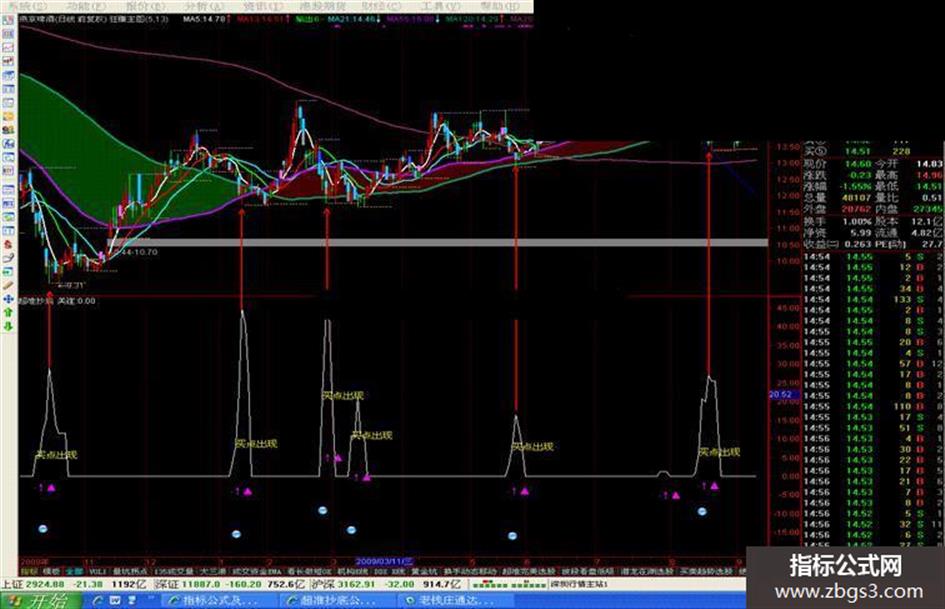Select the 全部 tab
Screen dimensions: 945x609
pyautogui.click(x=74, y=571)
